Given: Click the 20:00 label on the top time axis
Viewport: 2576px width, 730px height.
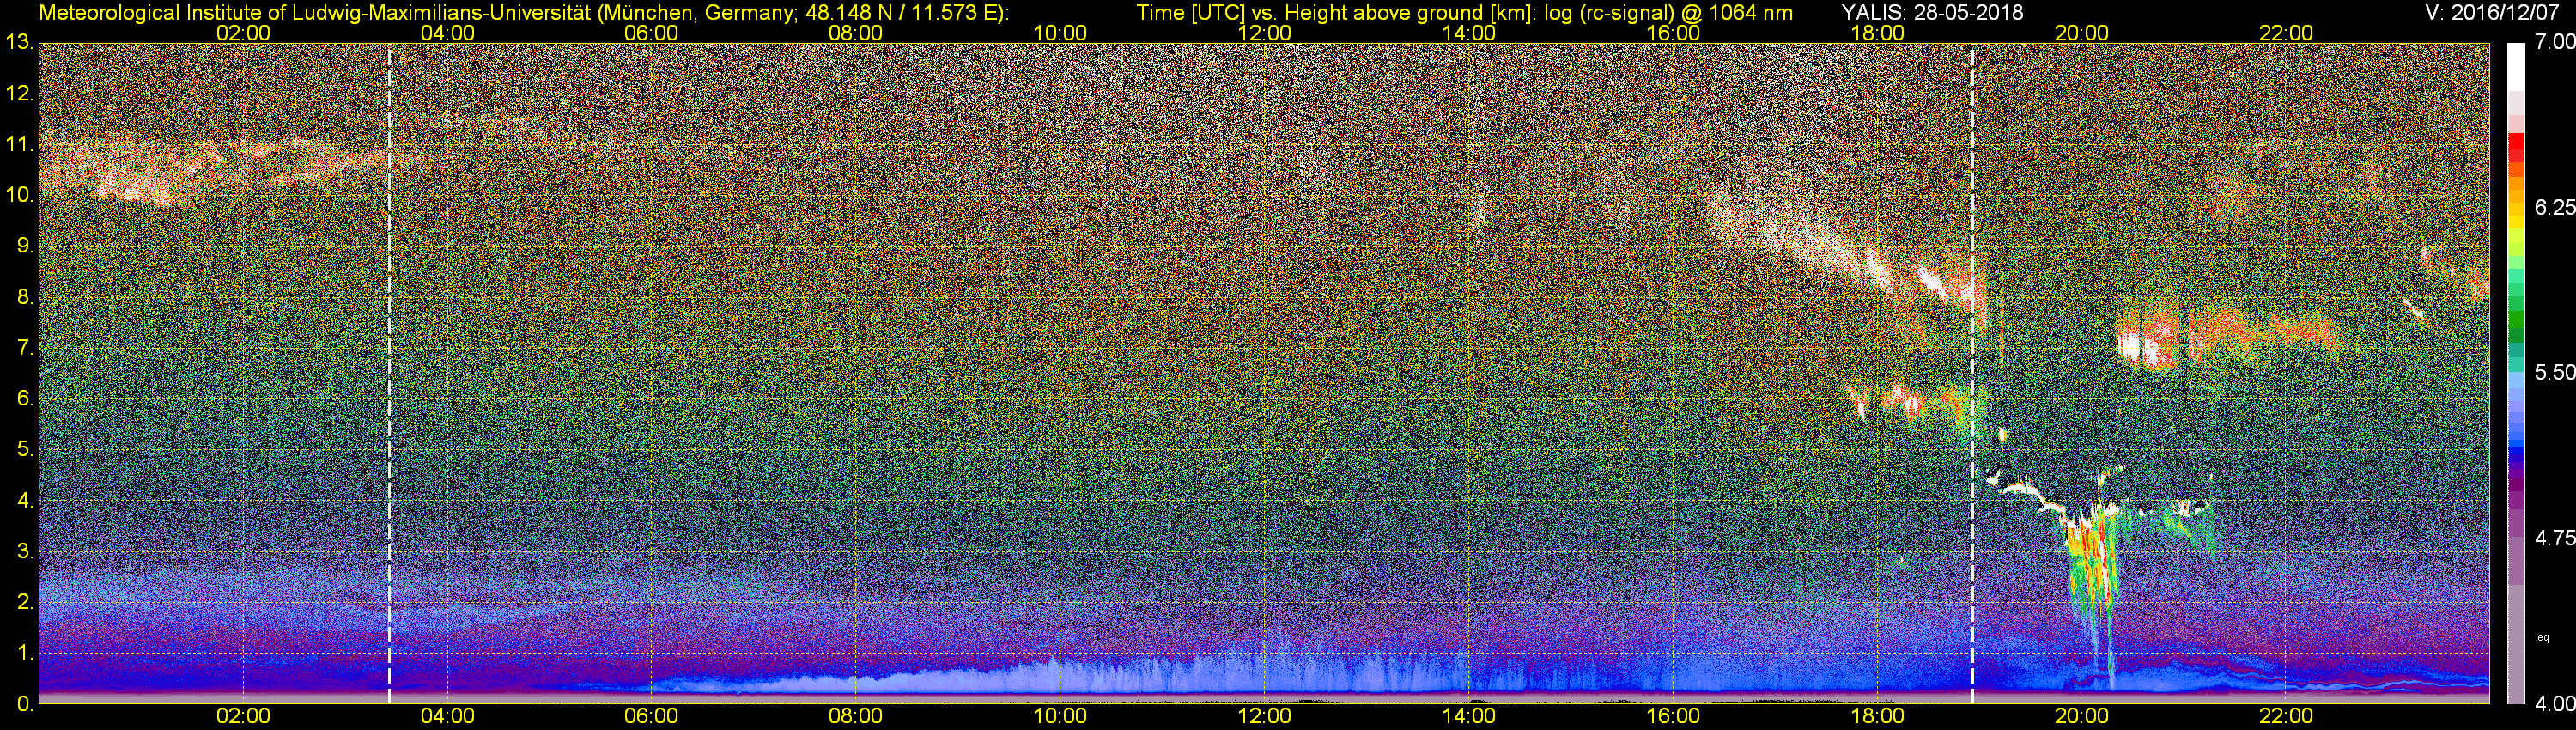Looking at the screenshot, I should 2082,33.
